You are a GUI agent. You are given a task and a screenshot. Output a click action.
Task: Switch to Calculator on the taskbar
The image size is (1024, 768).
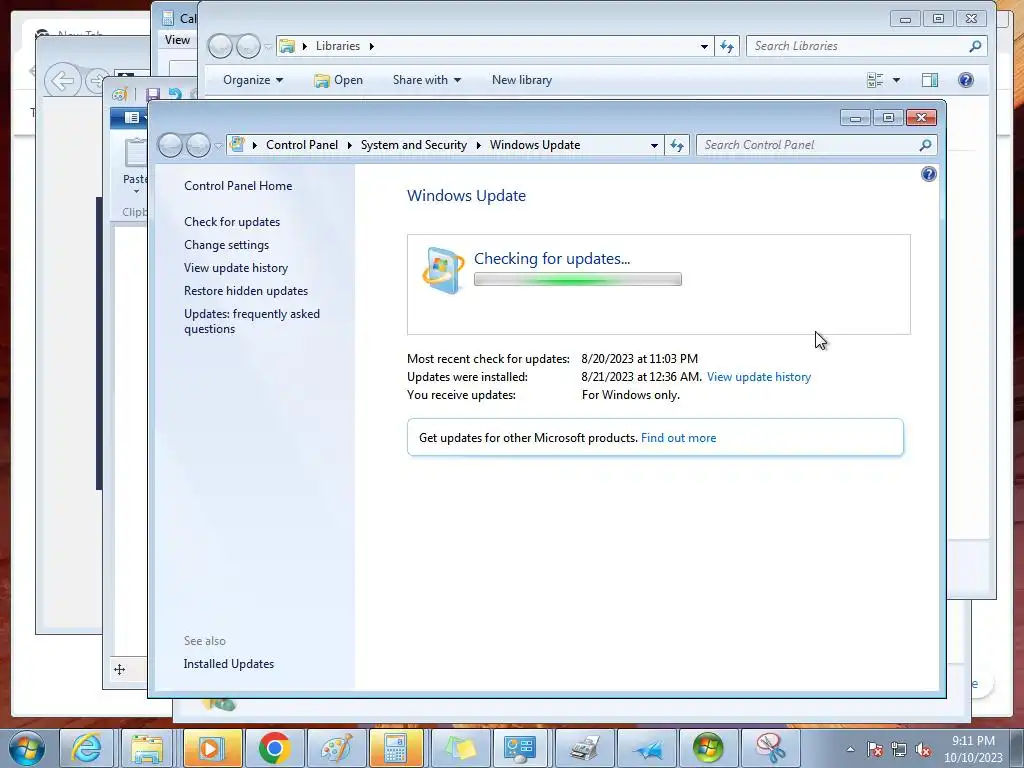pyautogui.click(x=396, y=748)
